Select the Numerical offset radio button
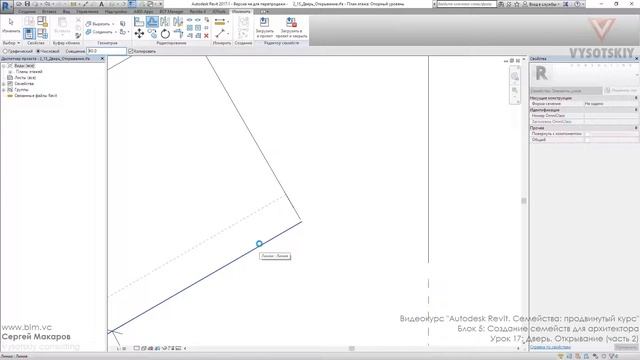This screenshot has width=640, height=360. click(x=38, y=51)
